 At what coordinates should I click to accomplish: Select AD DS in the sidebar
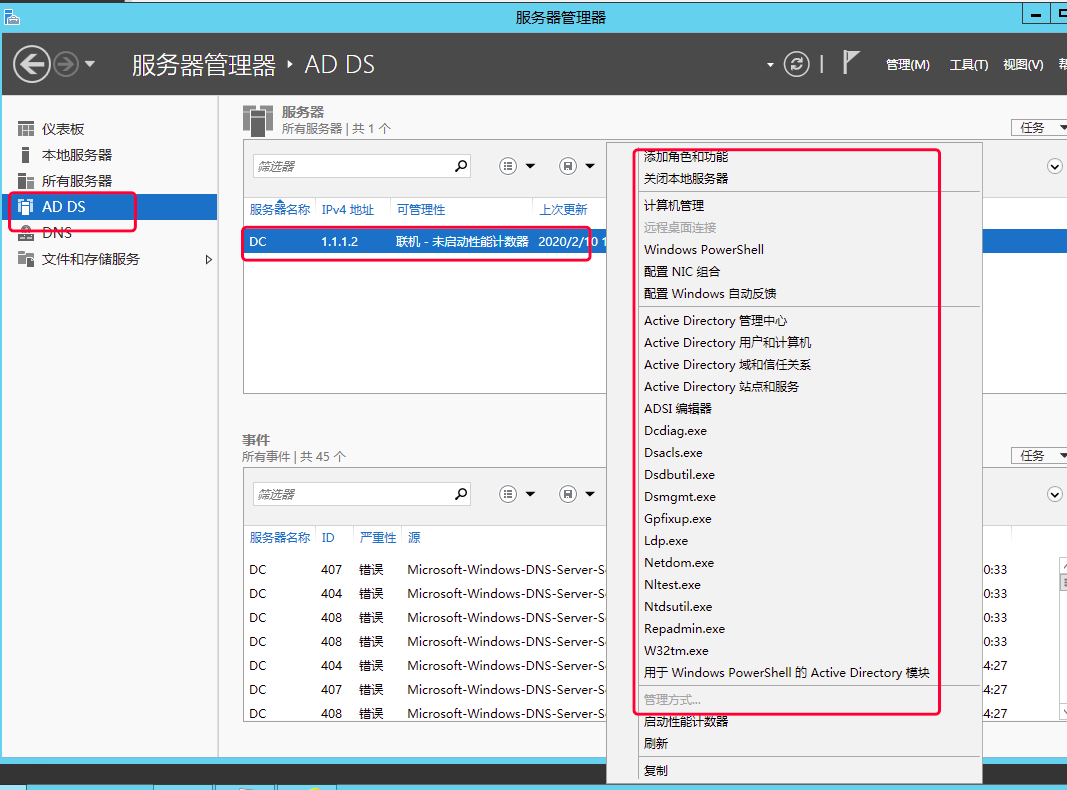(110, 207)
